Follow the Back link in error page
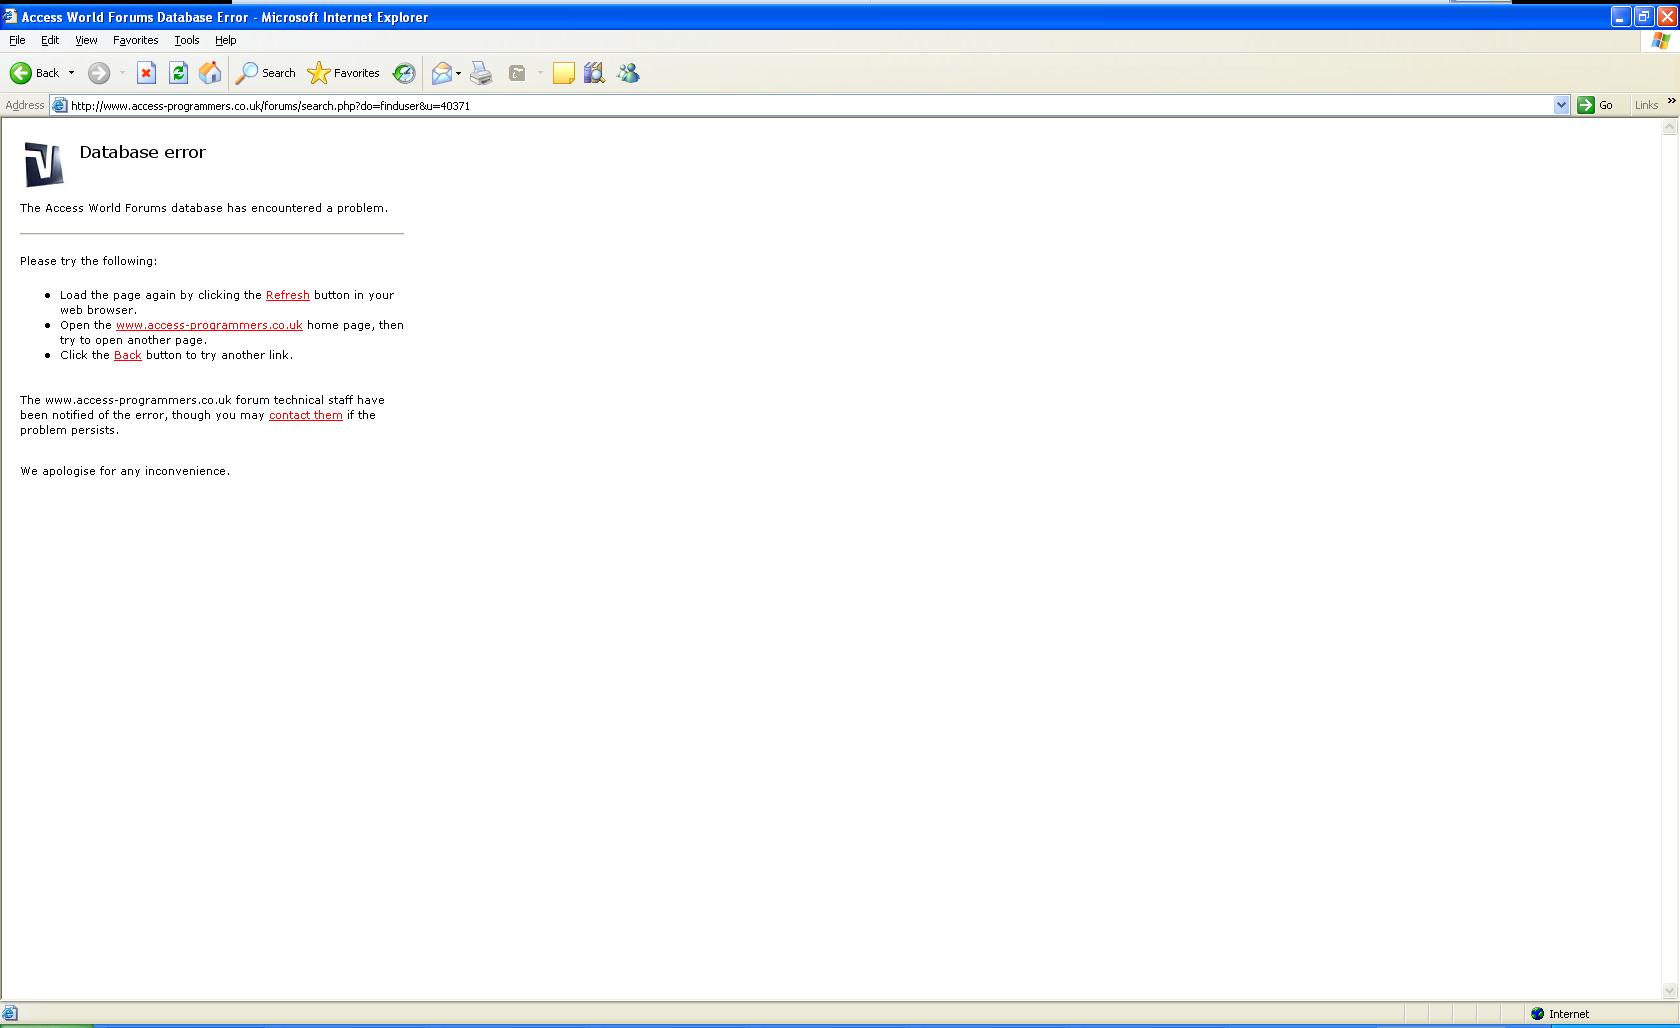Image resolution: width=1680 pixels, height=1028 pixels. pyautogui.click(x=128, y=355)
